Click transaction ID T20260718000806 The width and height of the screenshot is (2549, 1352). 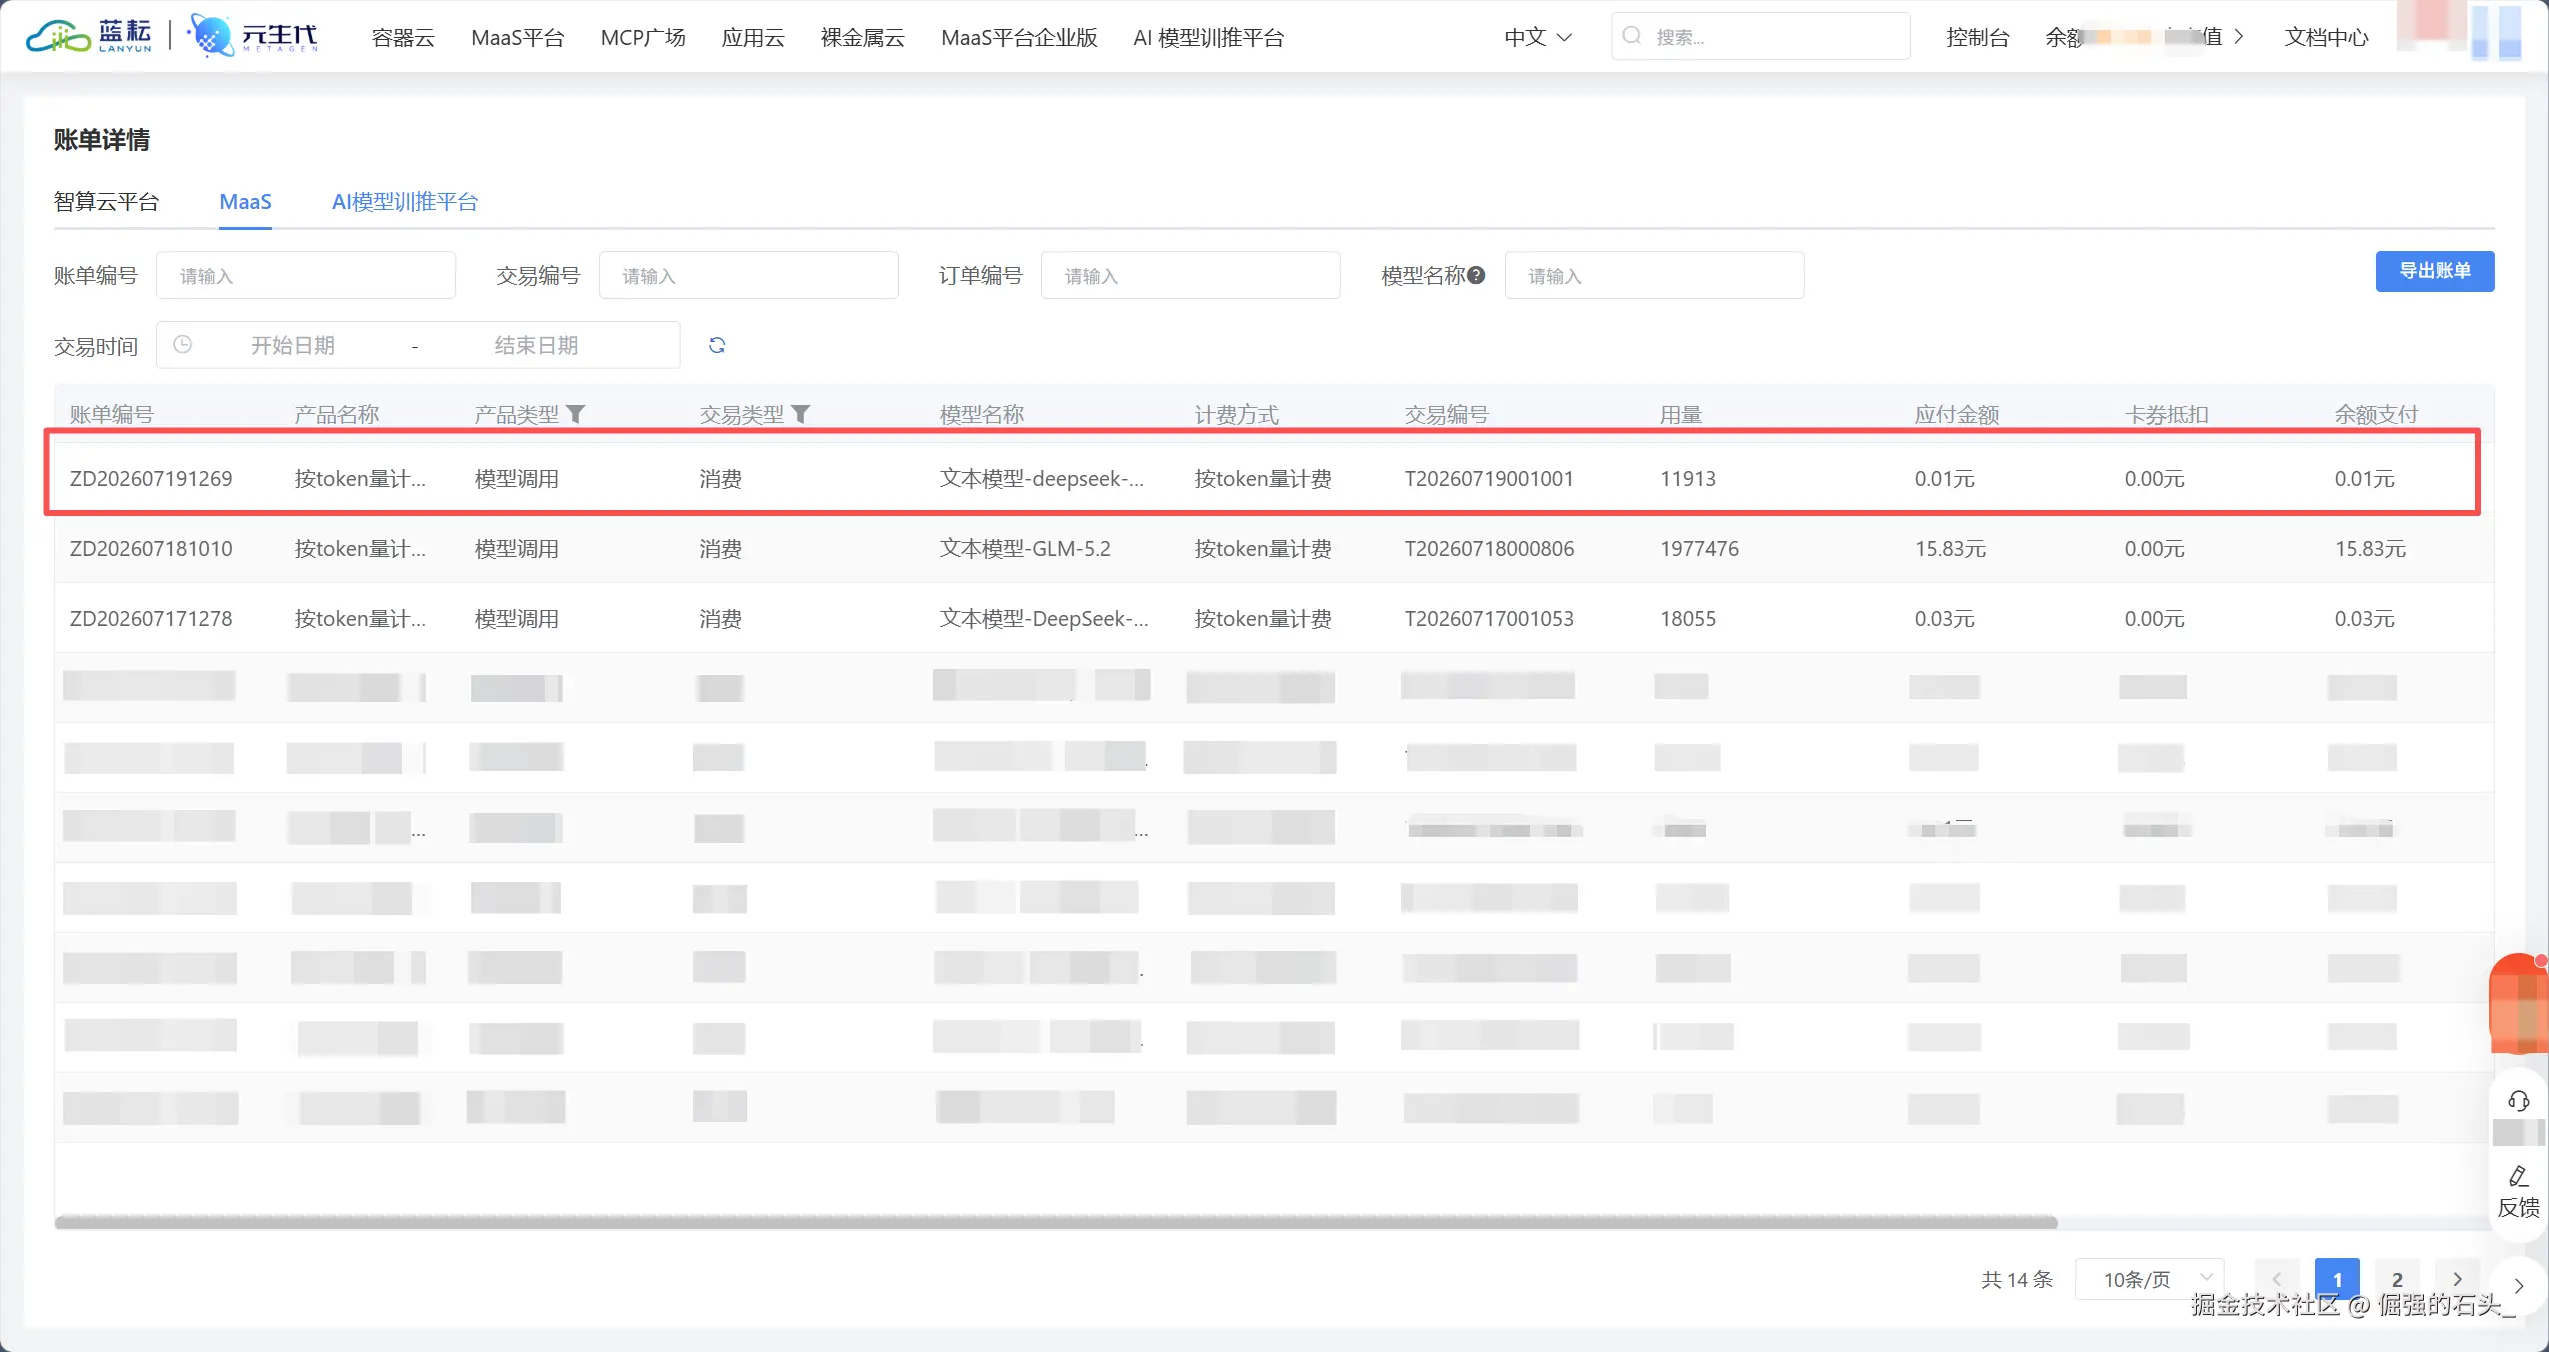[1489, 548]
